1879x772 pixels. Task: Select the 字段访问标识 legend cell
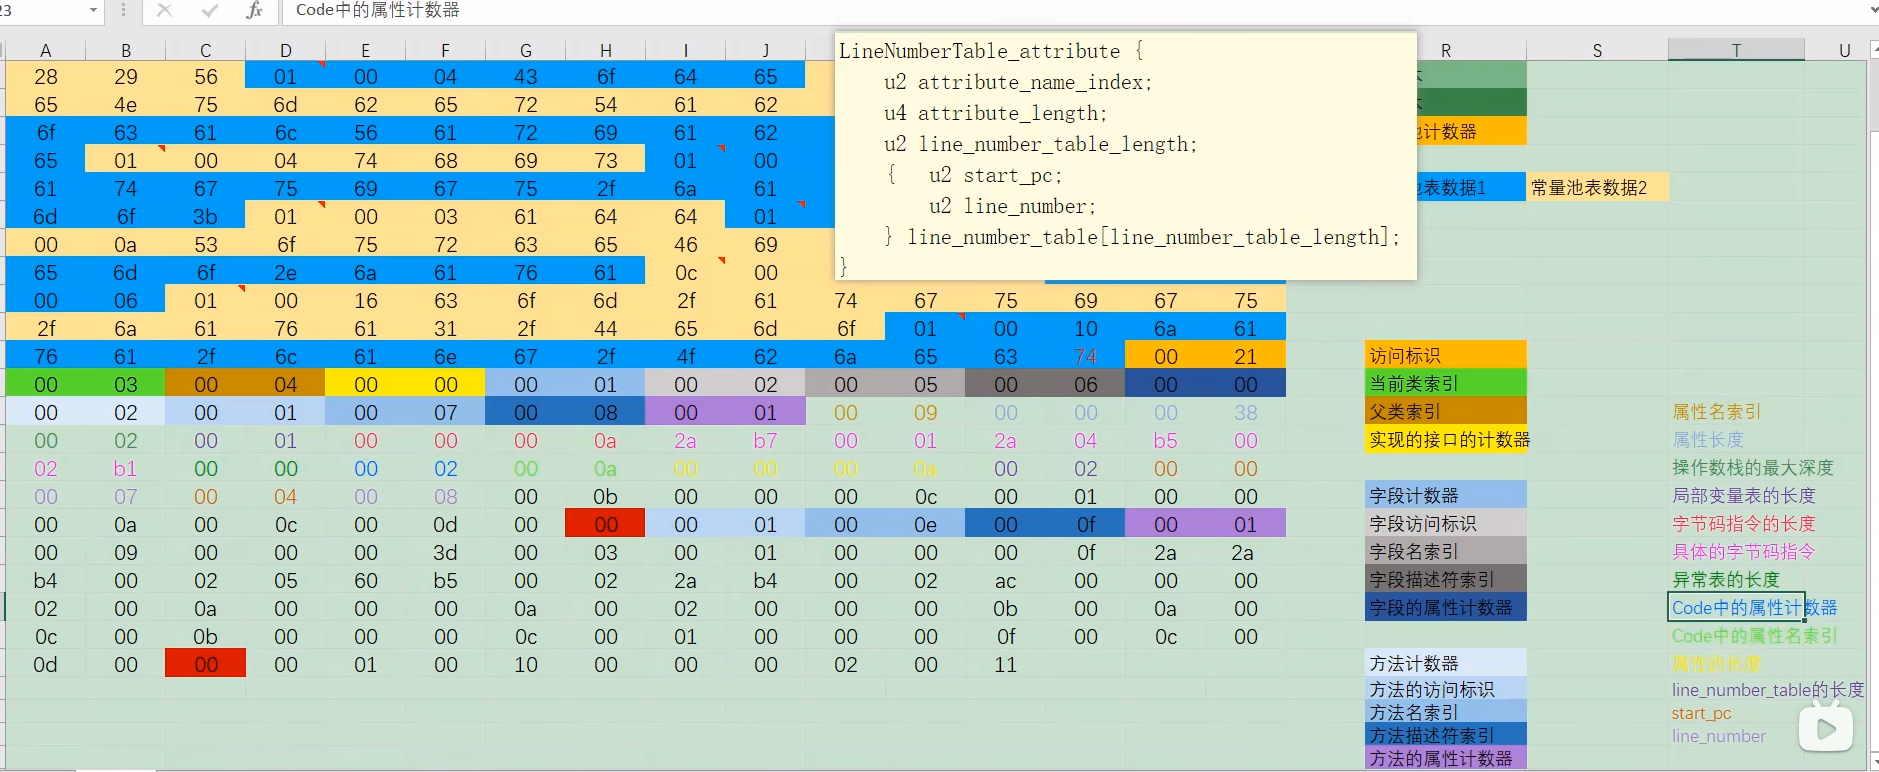pos(1446,523)
